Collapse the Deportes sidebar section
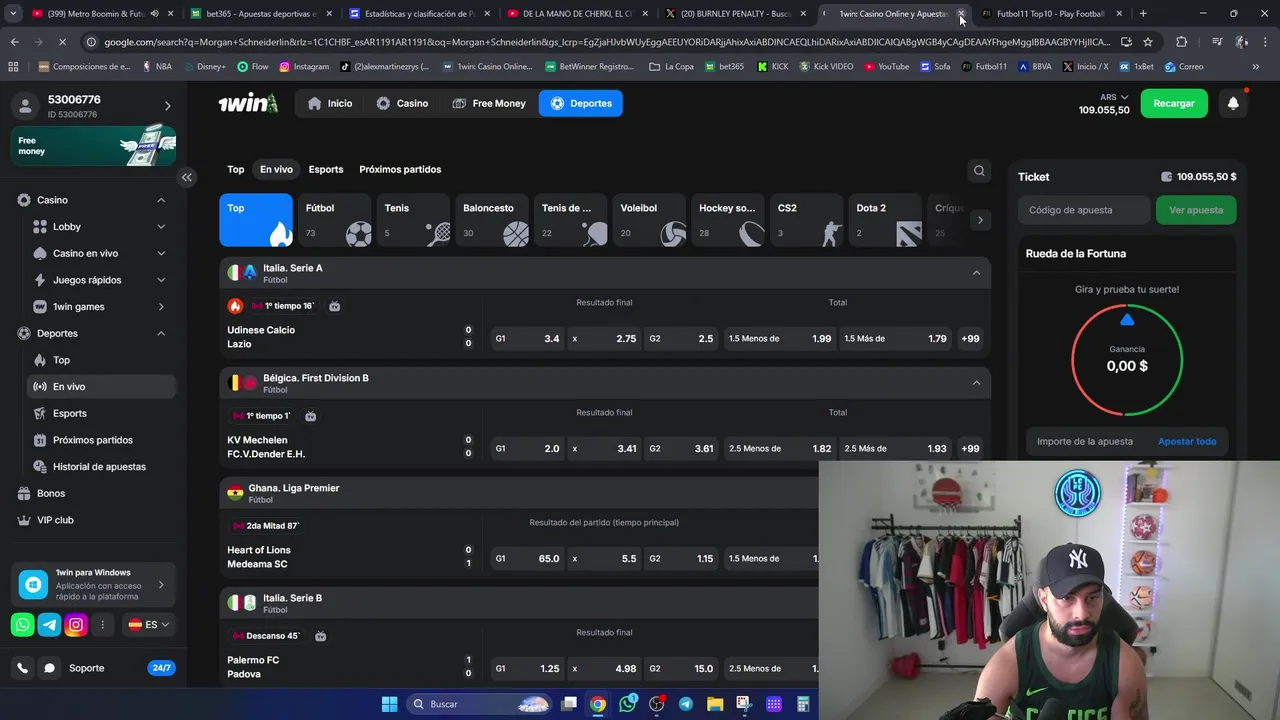 click(x=161, y=333)
